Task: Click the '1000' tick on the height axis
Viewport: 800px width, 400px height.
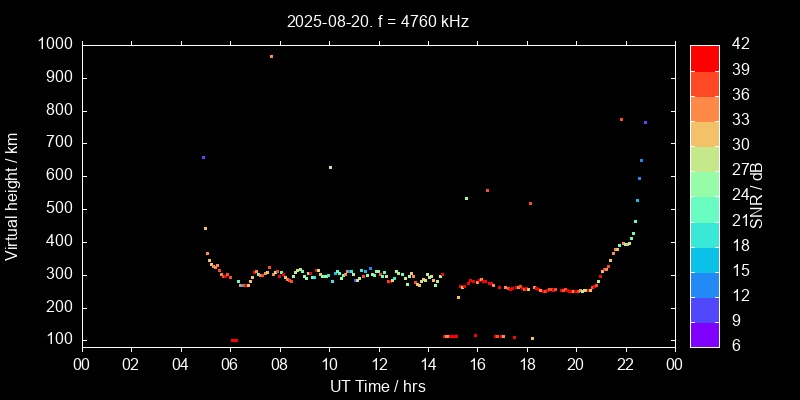Action: (x=54, y=45)
